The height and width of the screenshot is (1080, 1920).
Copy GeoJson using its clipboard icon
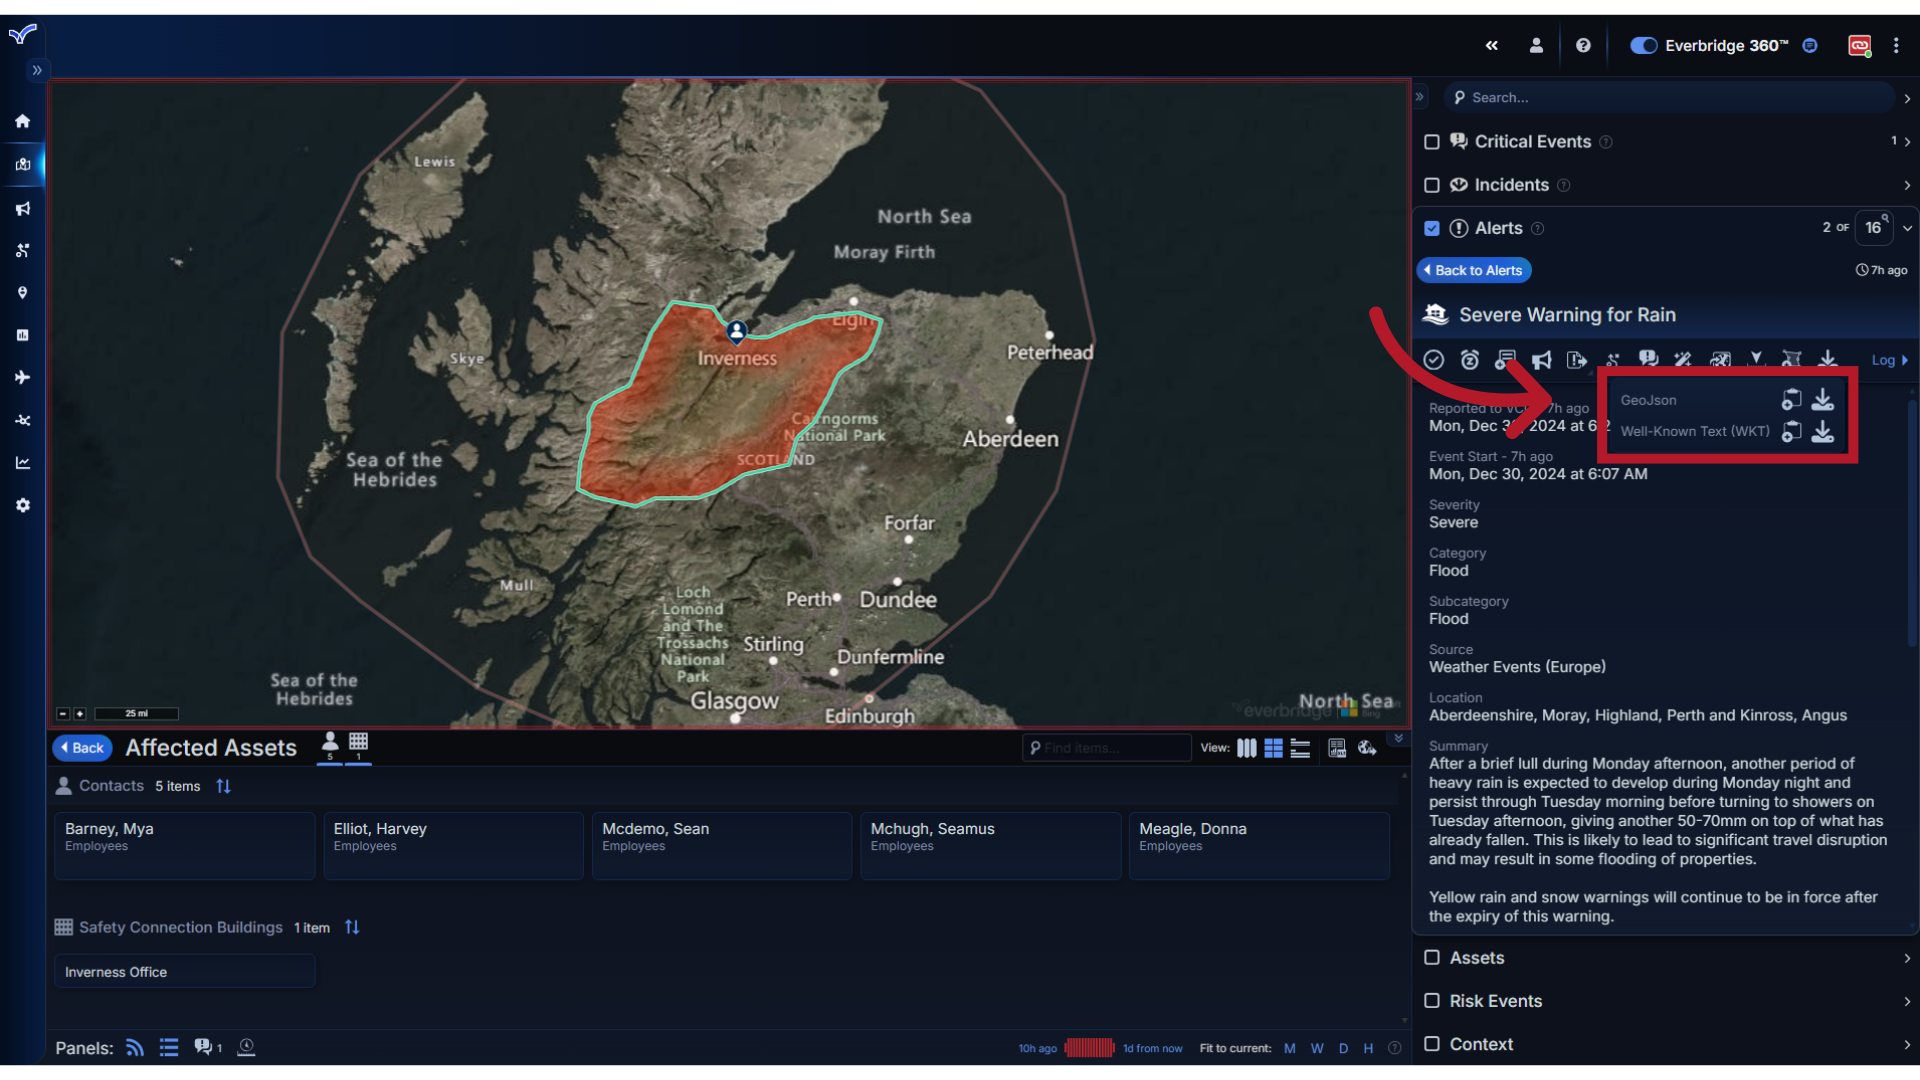tap(1792, 399)
